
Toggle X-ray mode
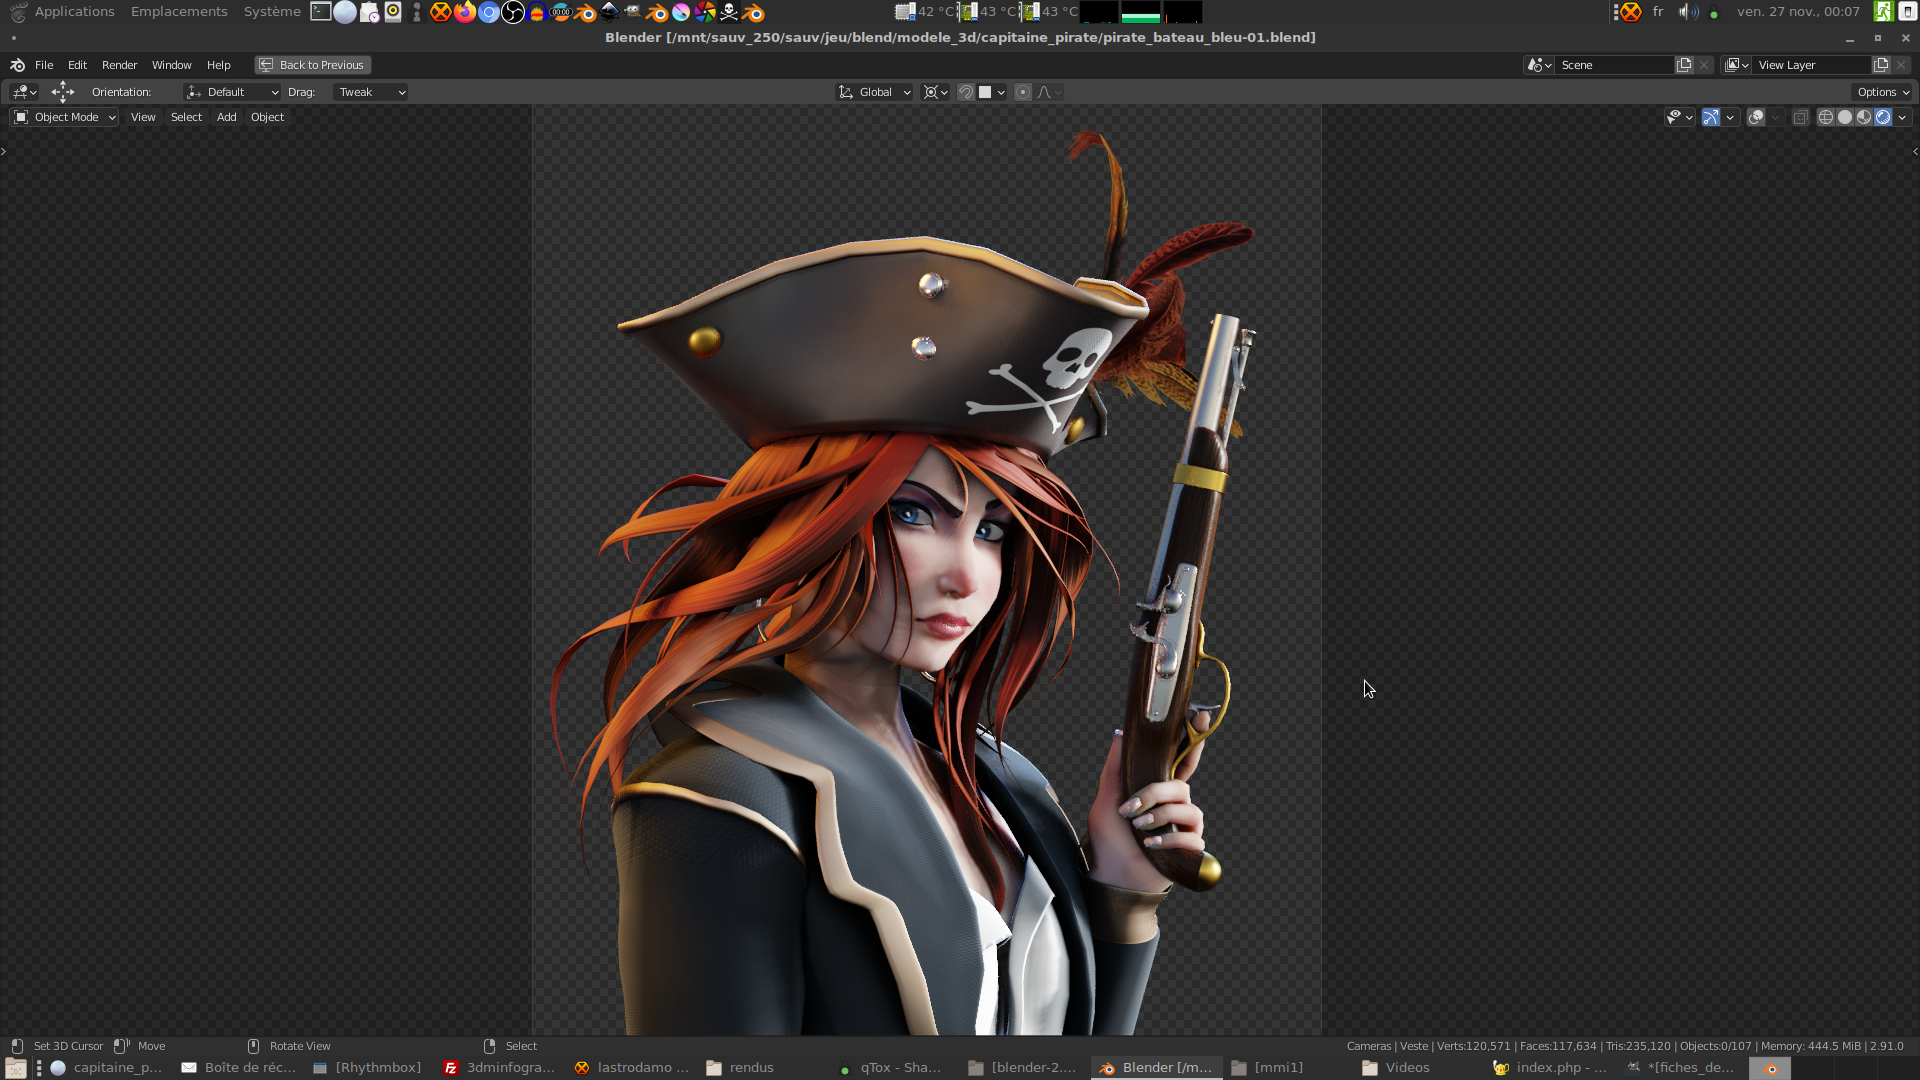1800,117
